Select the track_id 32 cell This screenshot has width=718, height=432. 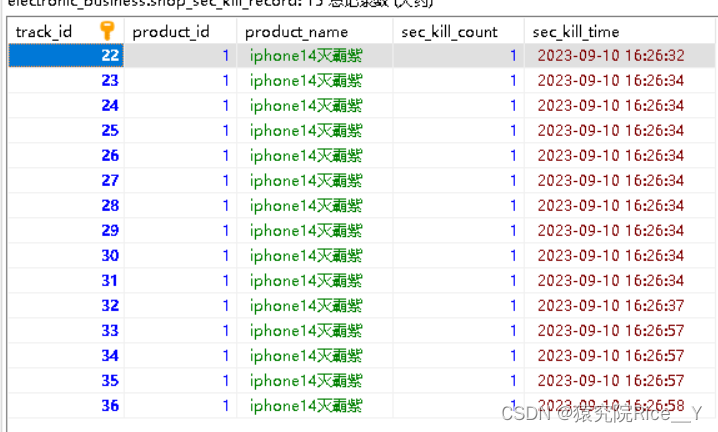click(66, 305)
